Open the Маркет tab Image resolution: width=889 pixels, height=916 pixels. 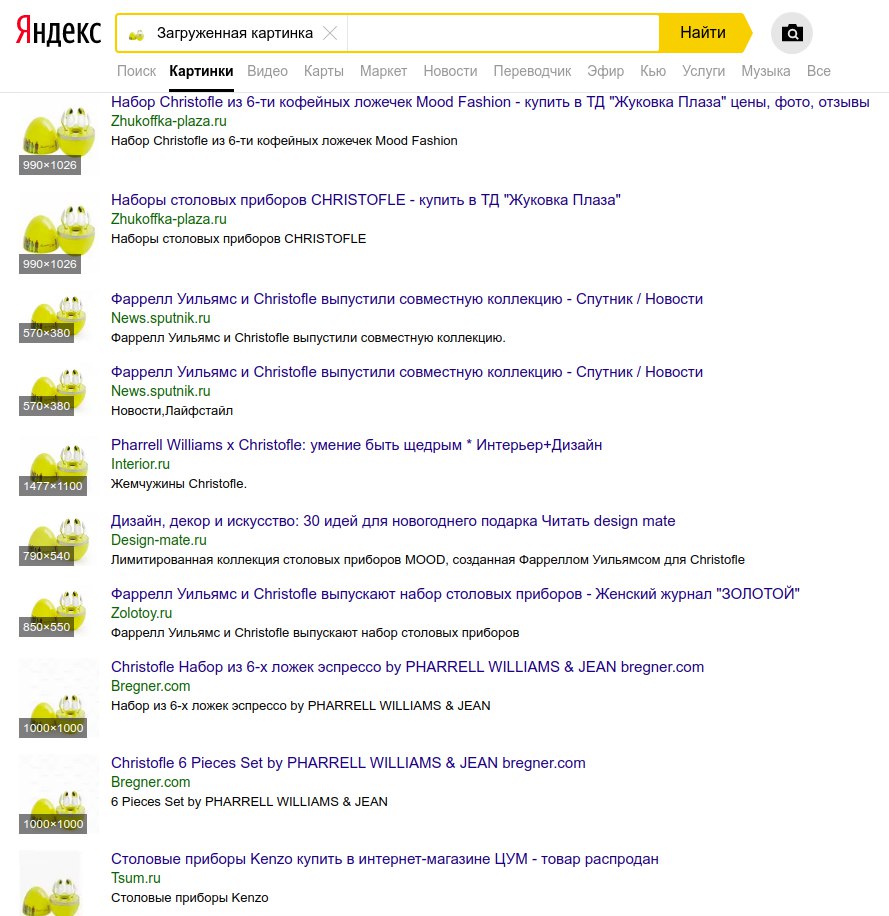pyautogui.click(x=383, y=71)
